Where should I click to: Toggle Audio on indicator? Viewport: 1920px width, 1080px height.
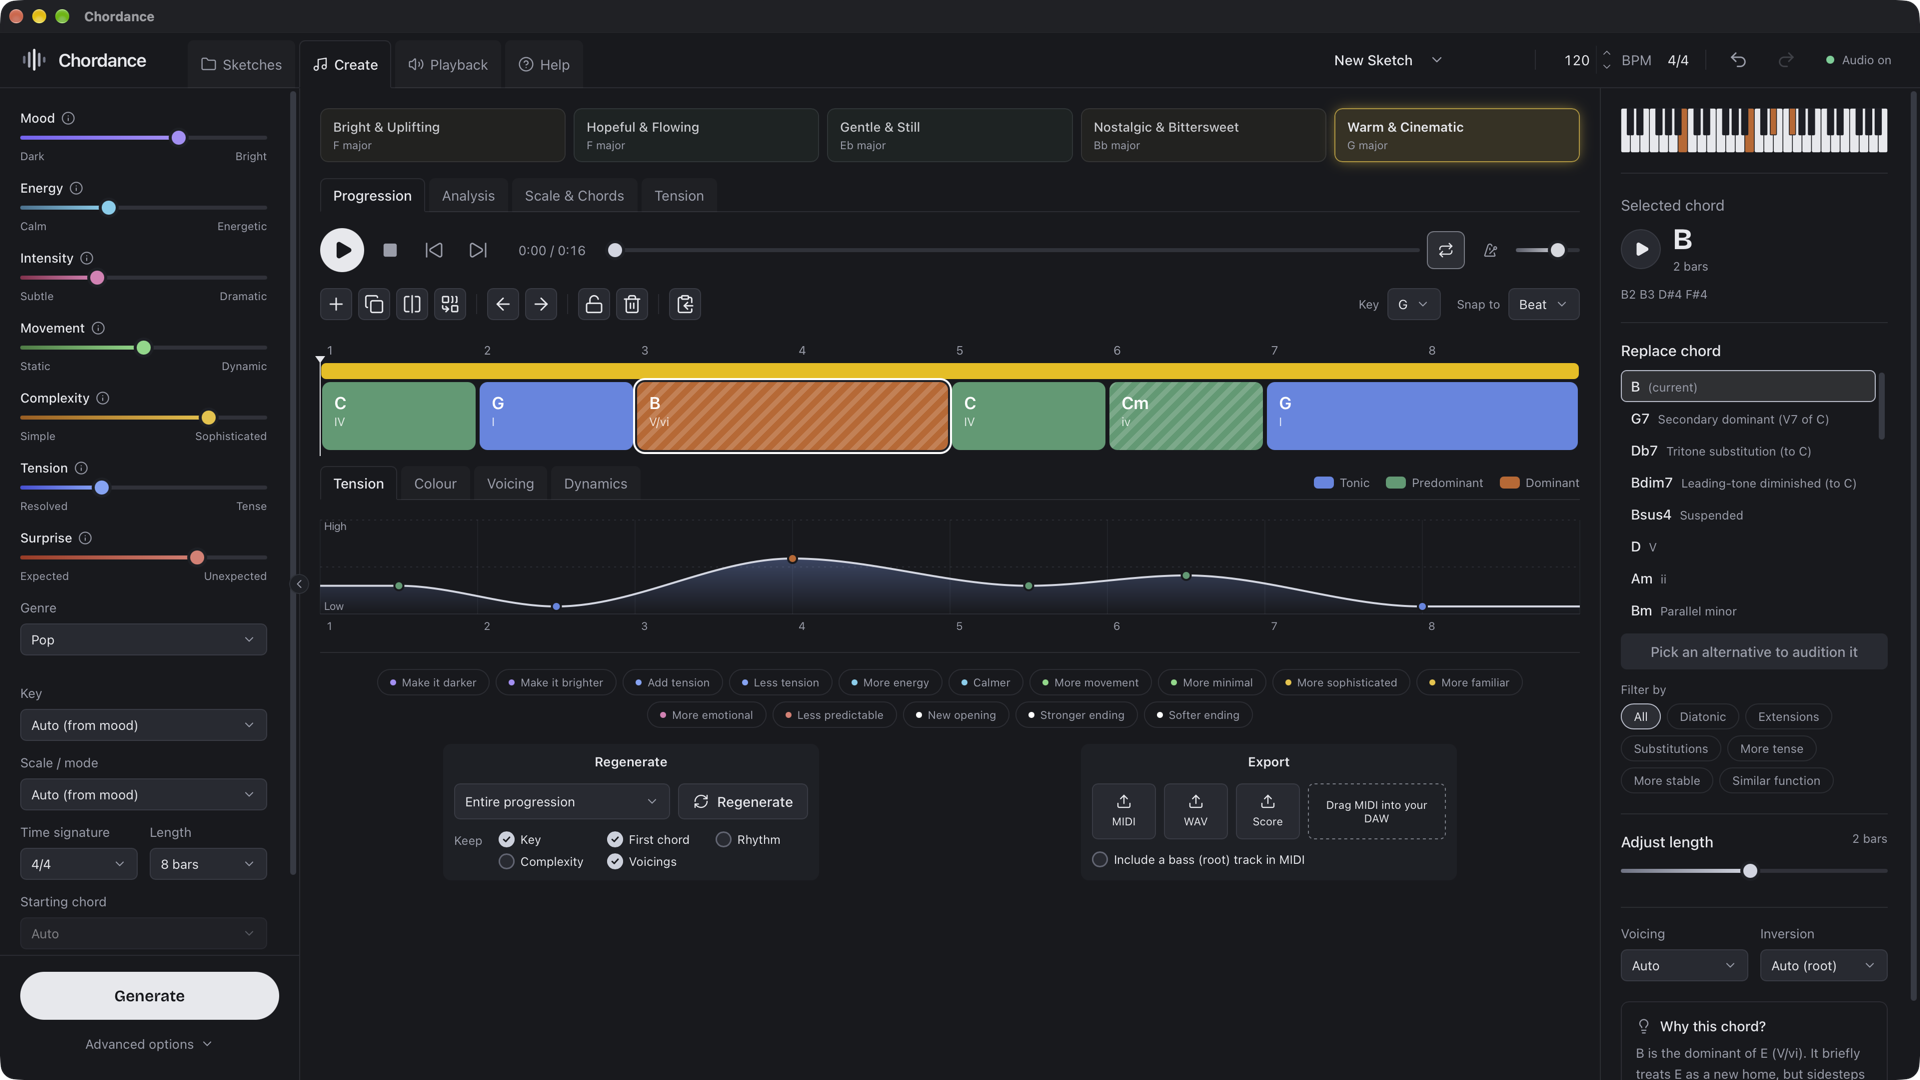[x=1858, y=60]
